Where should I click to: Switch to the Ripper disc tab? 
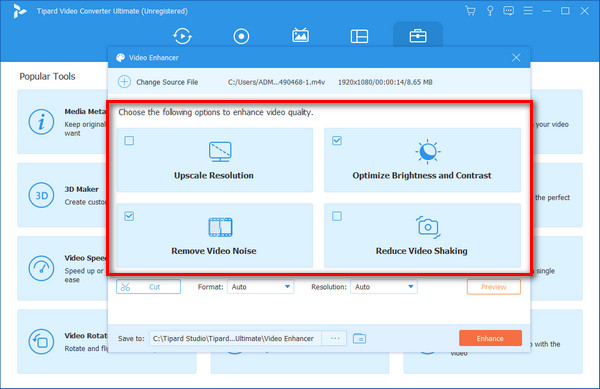click(x=241, y=36)
